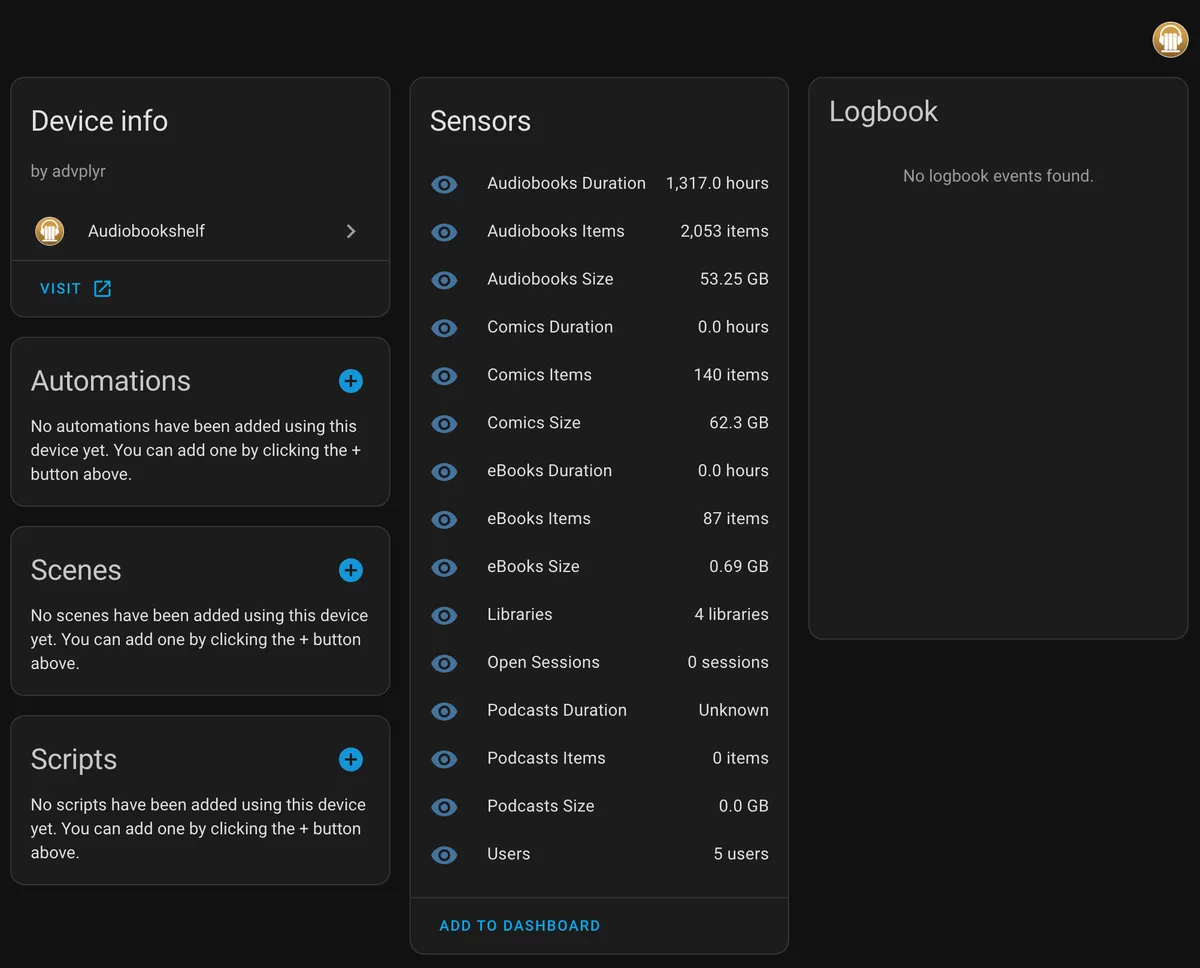The height and width of the screenshot is (968, 1200).
Task: Click the VISIT link
Action: (x=60, y=289)
